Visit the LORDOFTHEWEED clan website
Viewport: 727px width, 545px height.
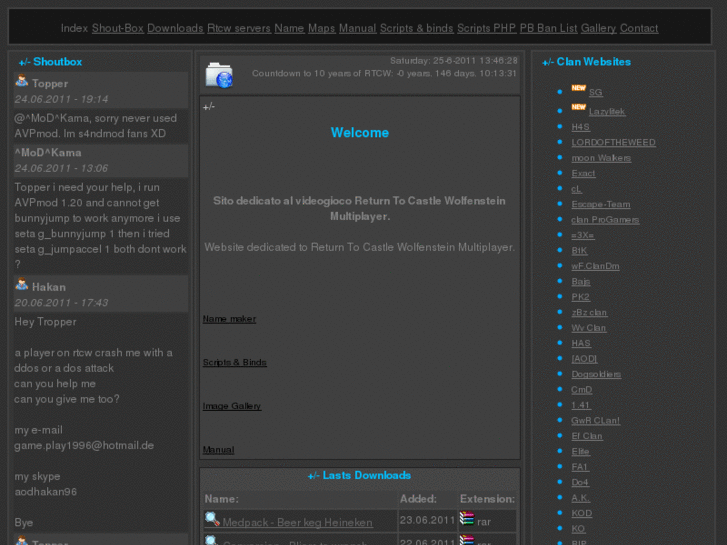tap(613, 142)
